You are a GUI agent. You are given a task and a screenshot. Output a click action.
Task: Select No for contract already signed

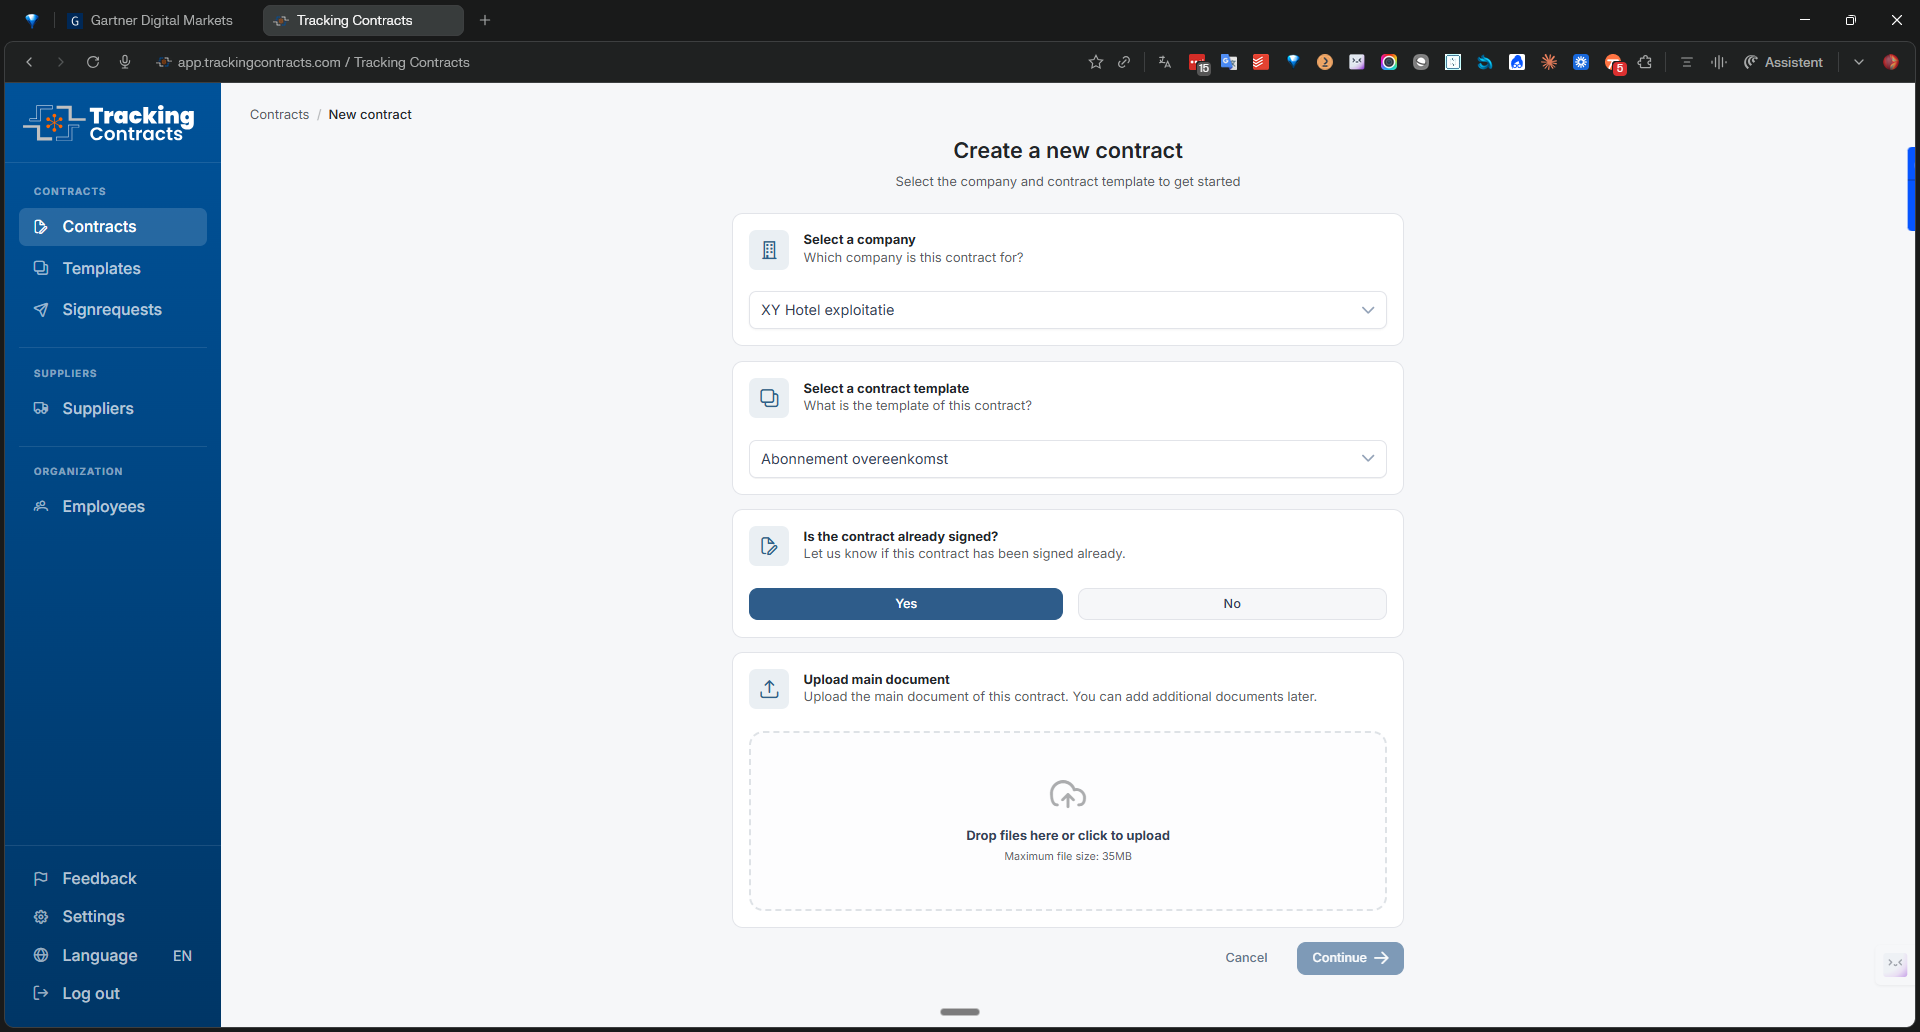(x=1232, y=604)
